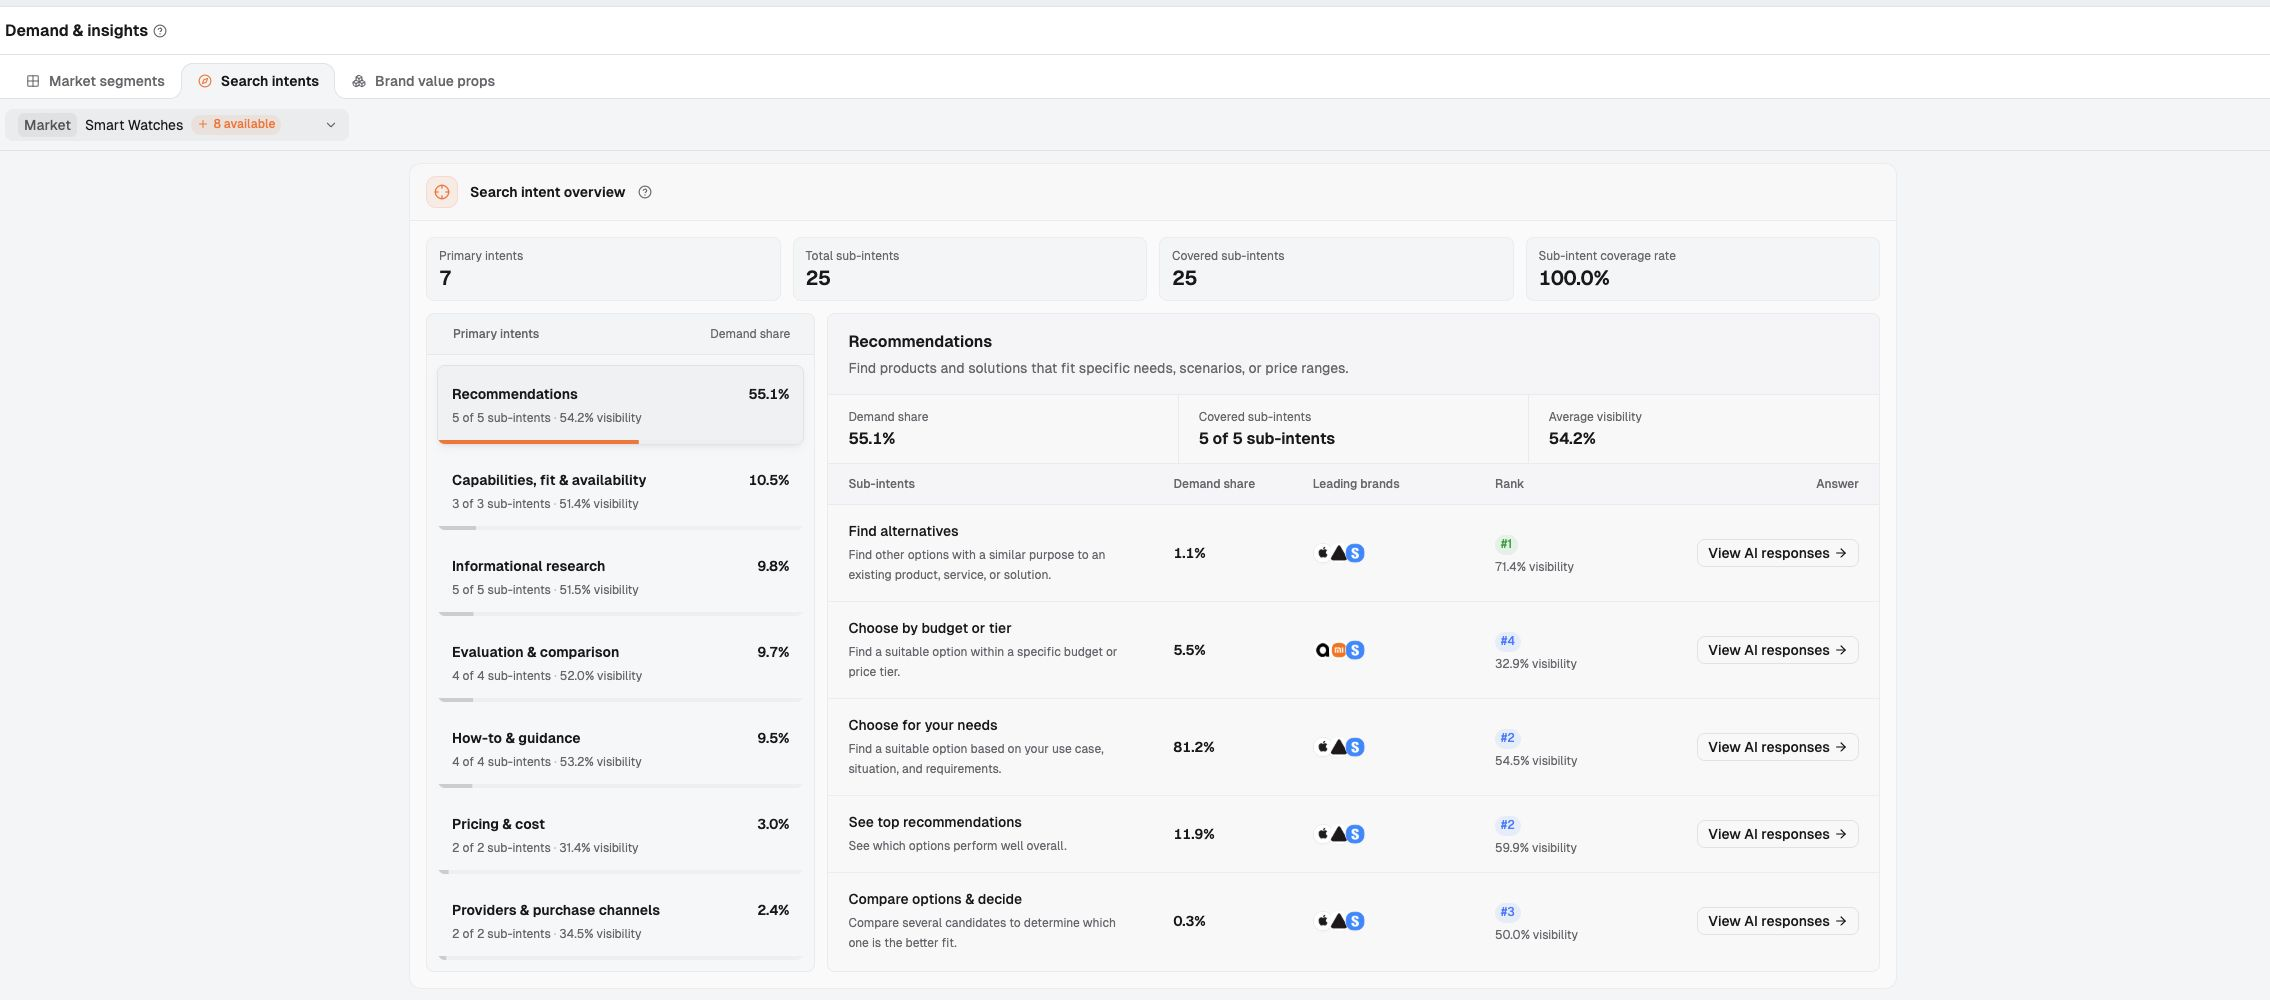Screen dimensions: 2270x1000
Task: Click Compare options & decide sub-intent title
Action: coord(934,899)
